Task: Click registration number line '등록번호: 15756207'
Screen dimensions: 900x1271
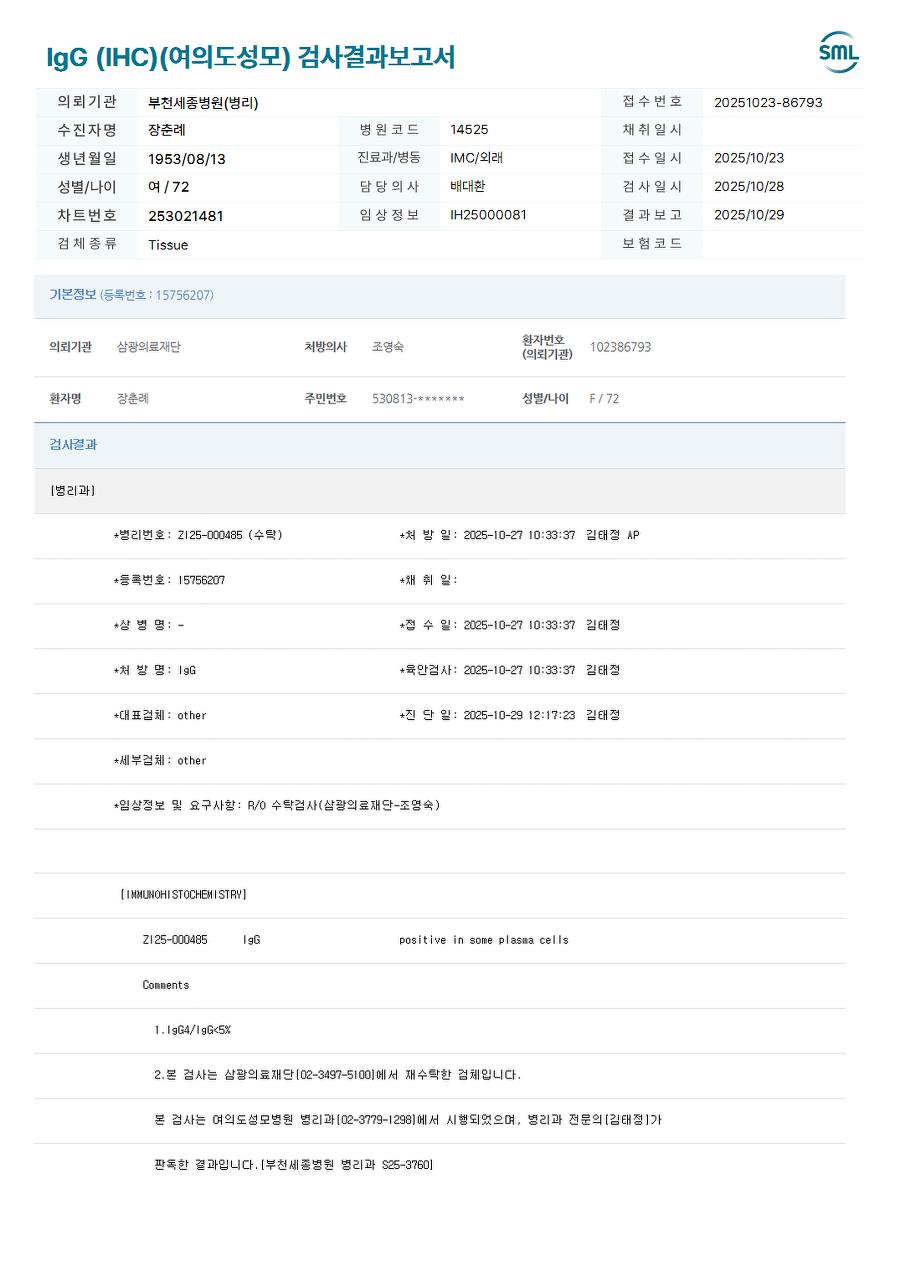Action: pos(169,580)
